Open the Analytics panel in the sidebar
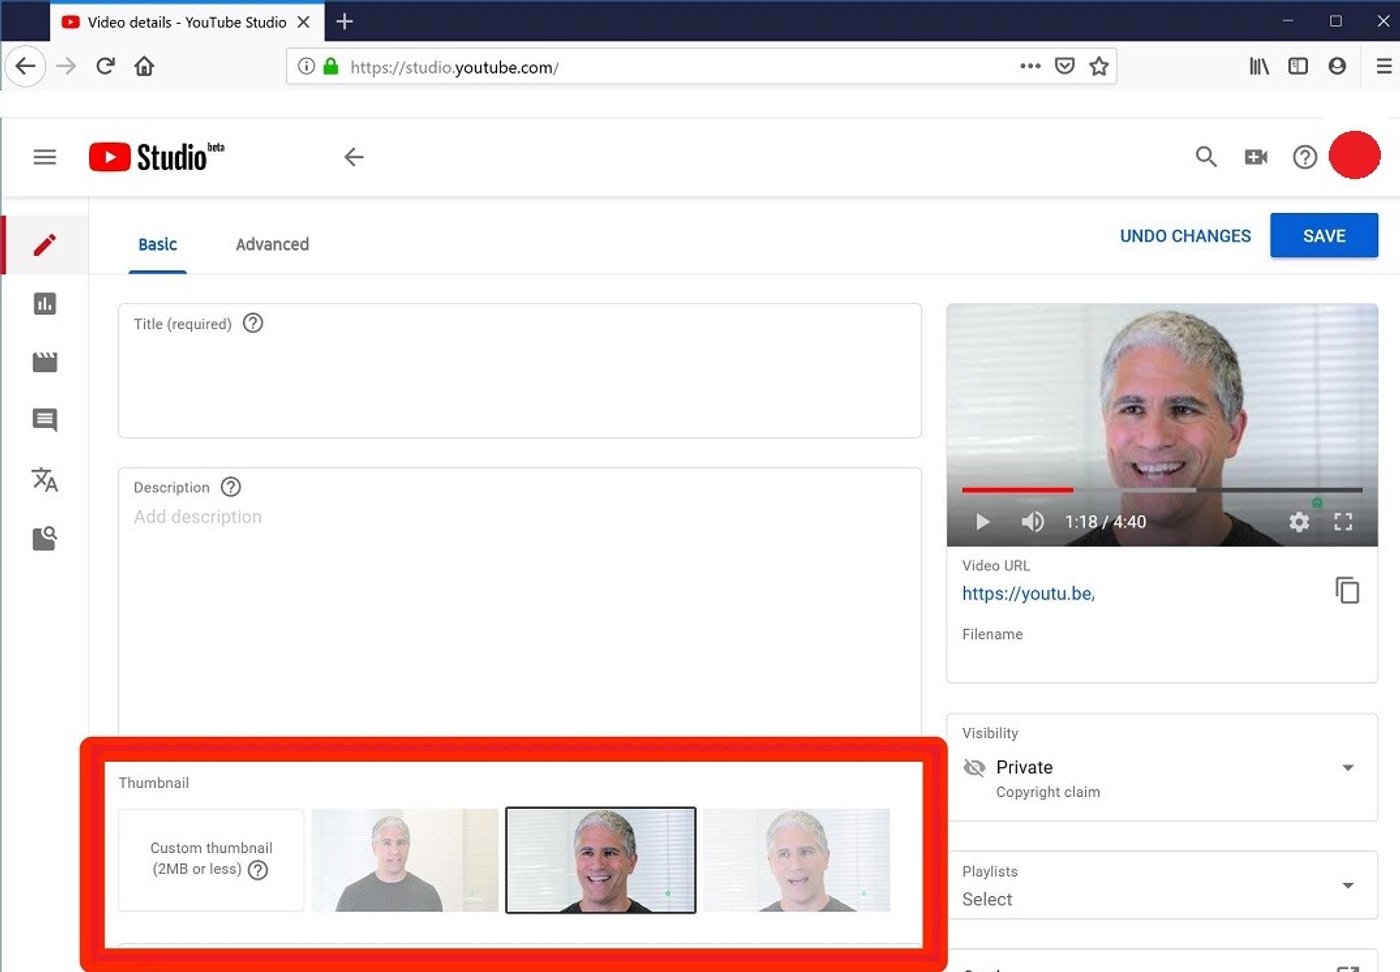The height and width of the screenshot is (972, 1400). point(45,303)
